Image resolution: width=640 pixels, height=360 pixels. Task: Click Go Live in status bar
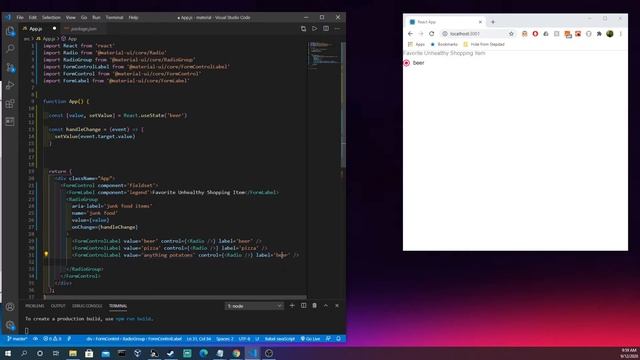click(x=311, y=339)
